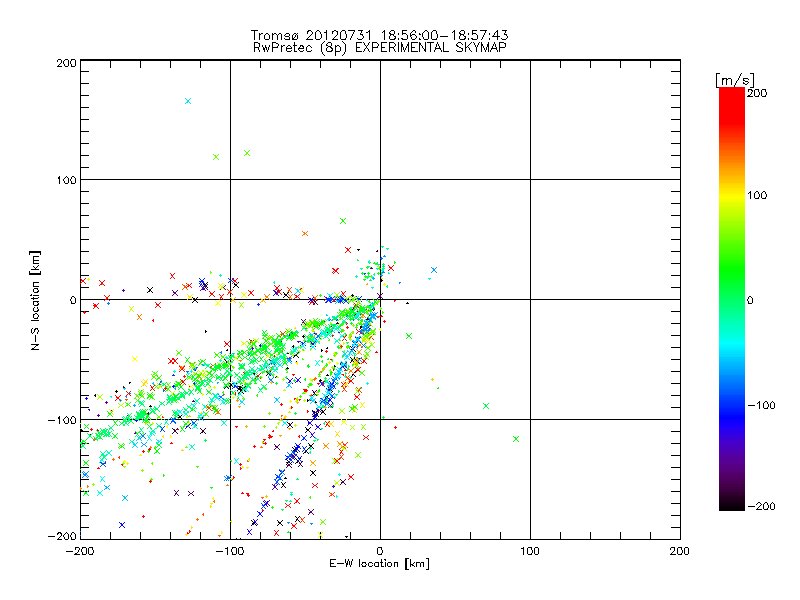Viewport: 800px width, 600px height.
Task: Click the lone cyan cross near top left
Action: pyautogui.click(x=188, y=101)
